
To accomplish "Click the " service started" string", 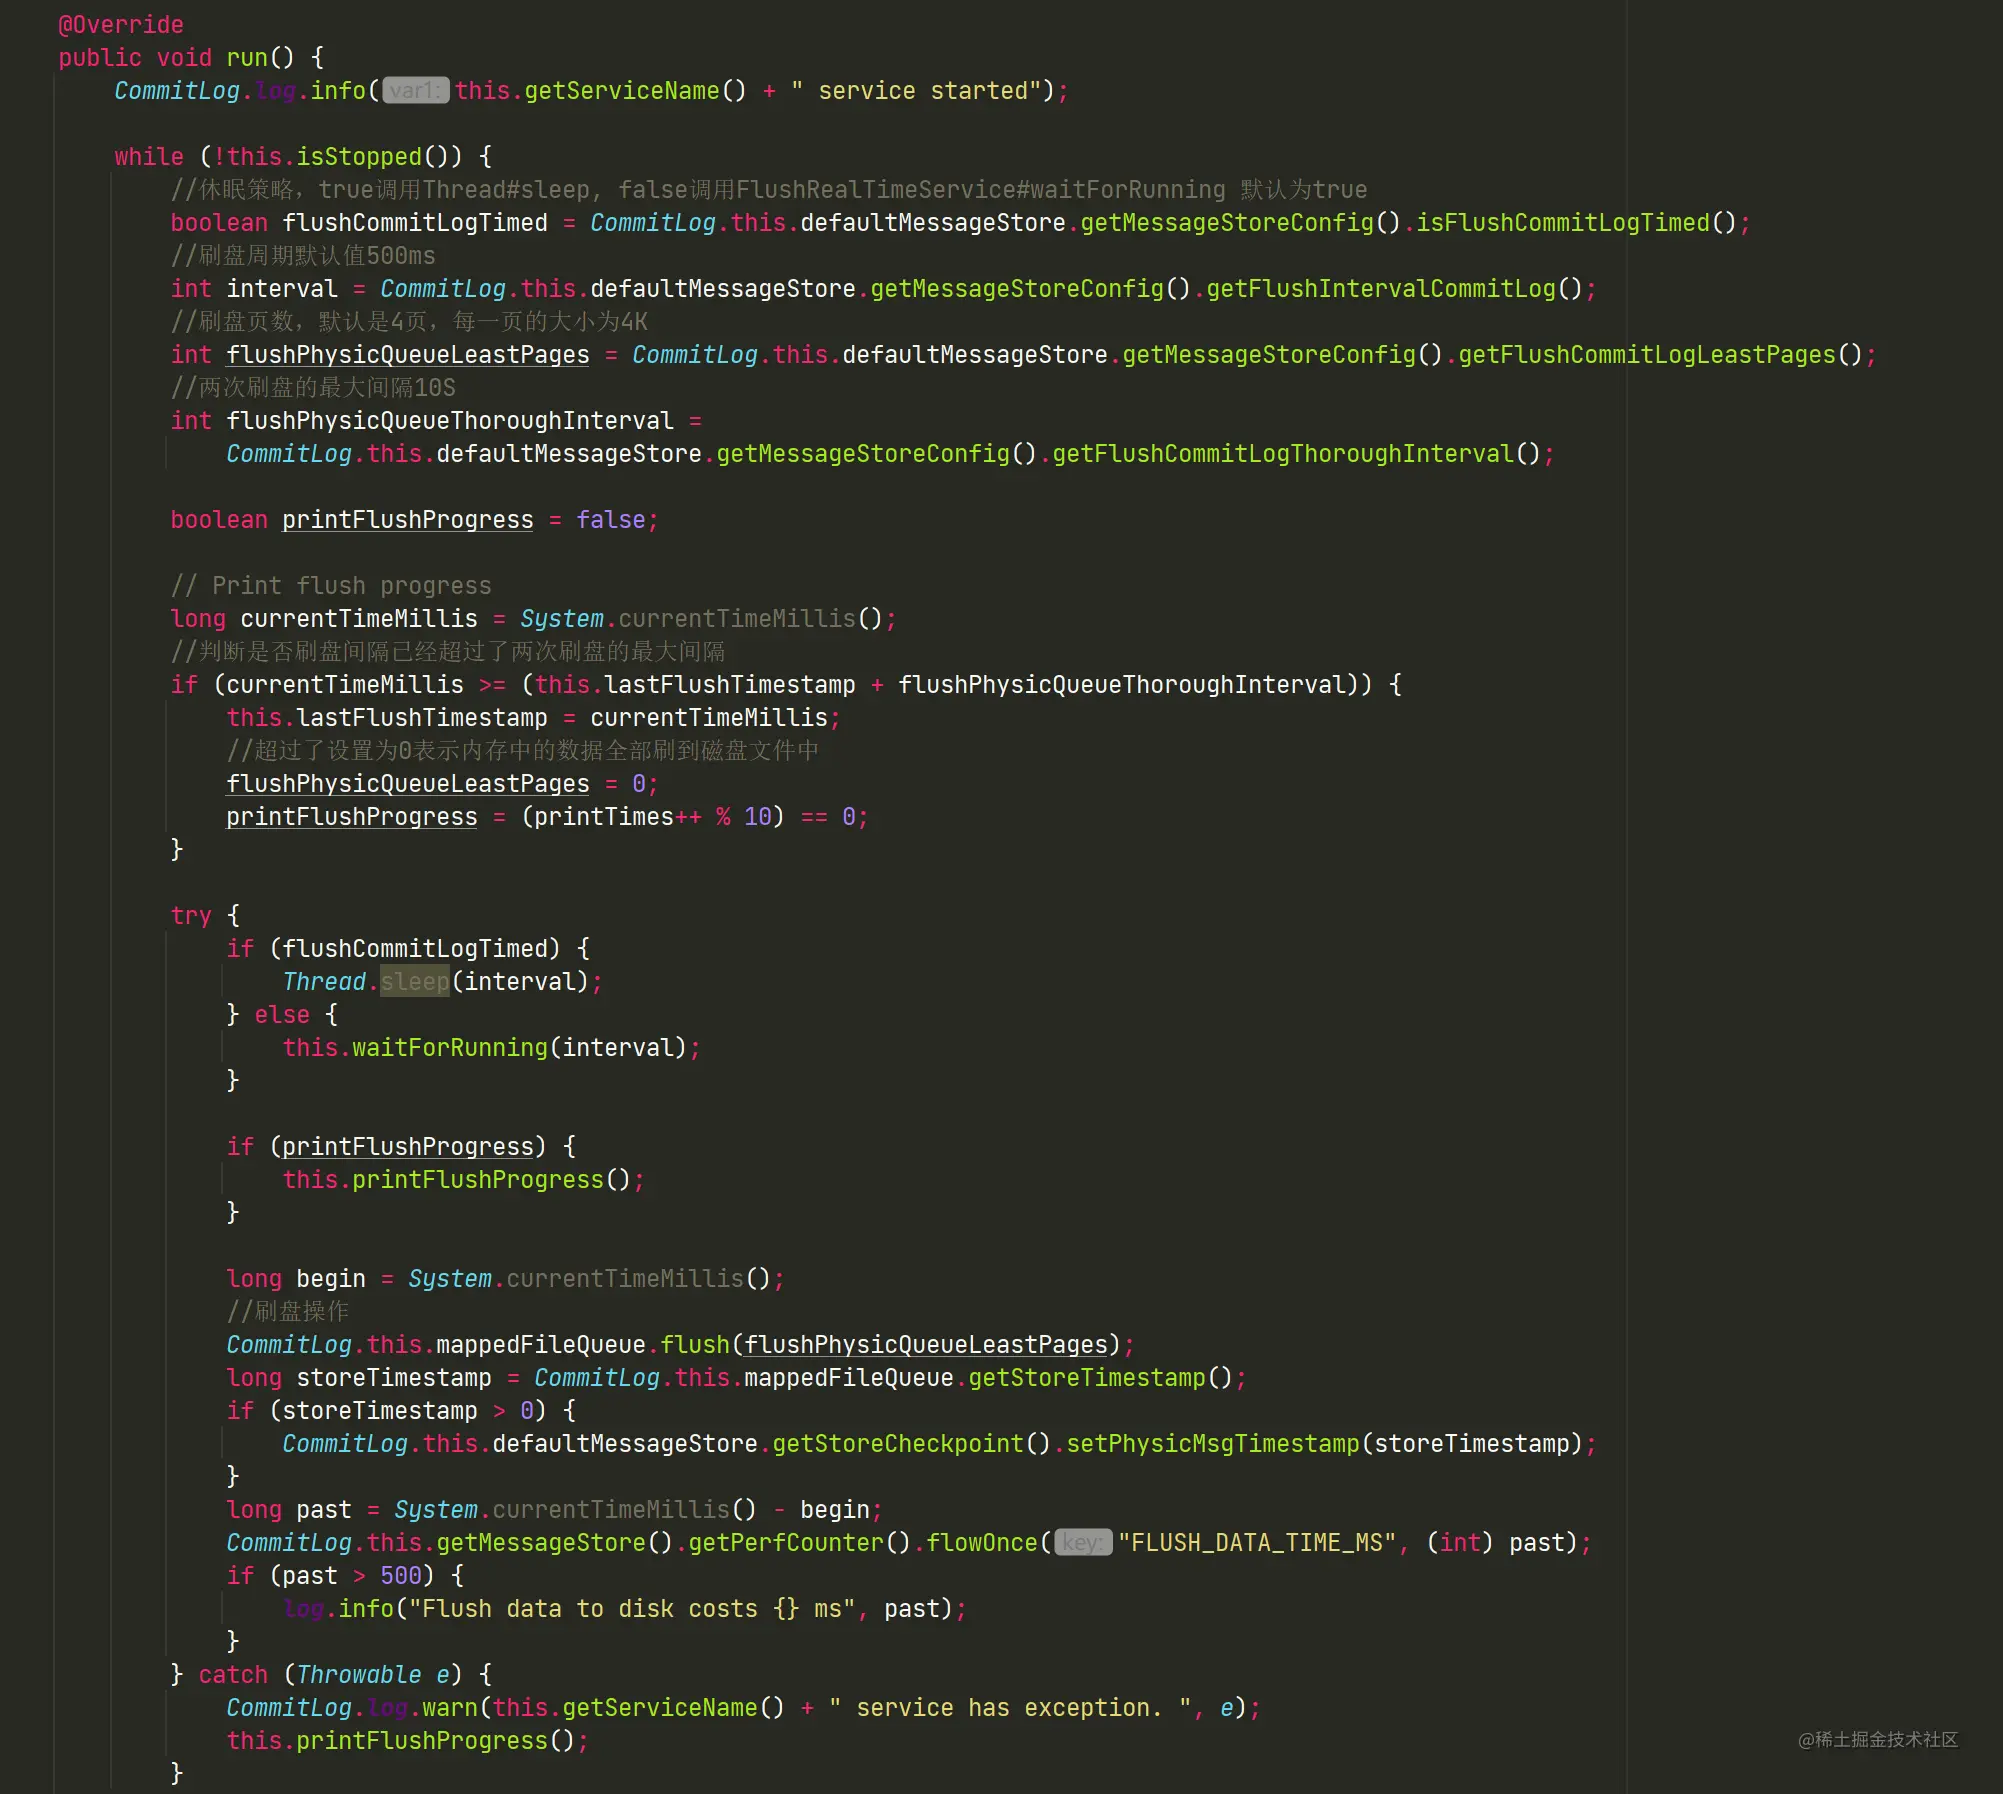I will [917, 90].
